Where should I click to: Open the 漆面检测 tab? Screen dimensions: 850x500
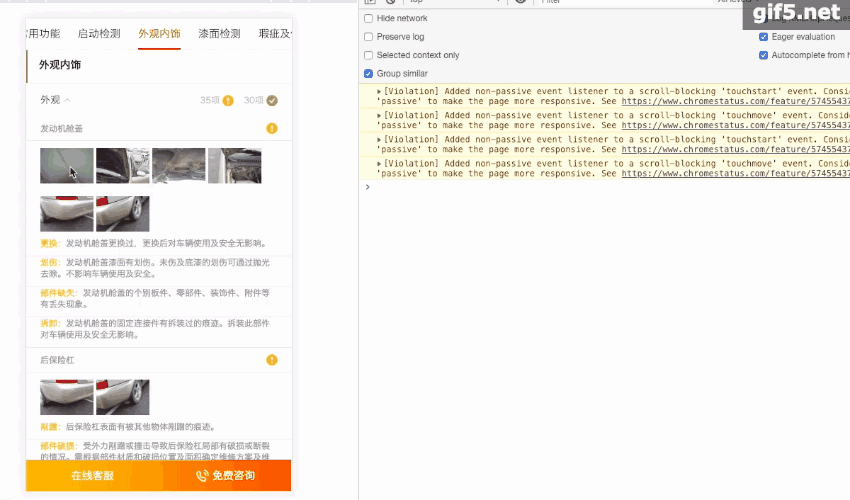[220, 34]
